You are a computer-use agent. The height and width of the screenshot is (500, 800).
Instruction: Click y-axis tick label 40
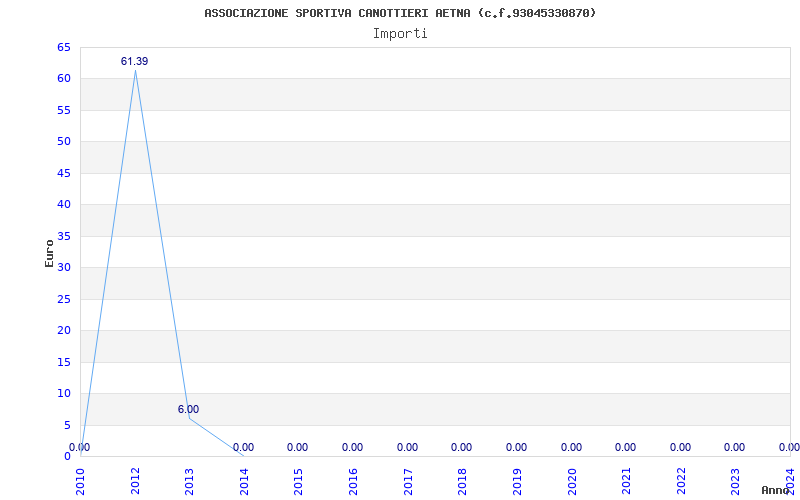[64, 205]
